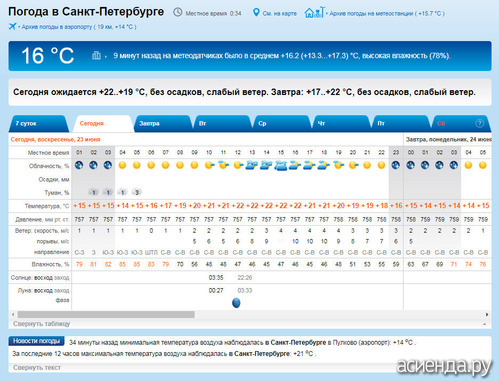Open the Пт forecast tab
Viewport: 499px width, 381px height.
[400, 124]
